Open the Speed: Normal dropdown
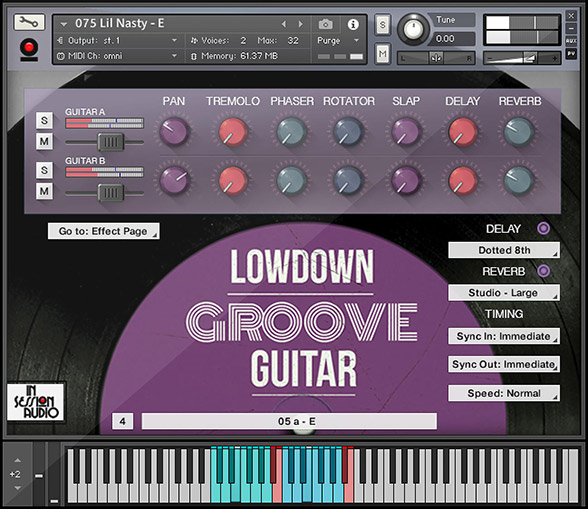 pyautogui.click(x=504, y=393)
